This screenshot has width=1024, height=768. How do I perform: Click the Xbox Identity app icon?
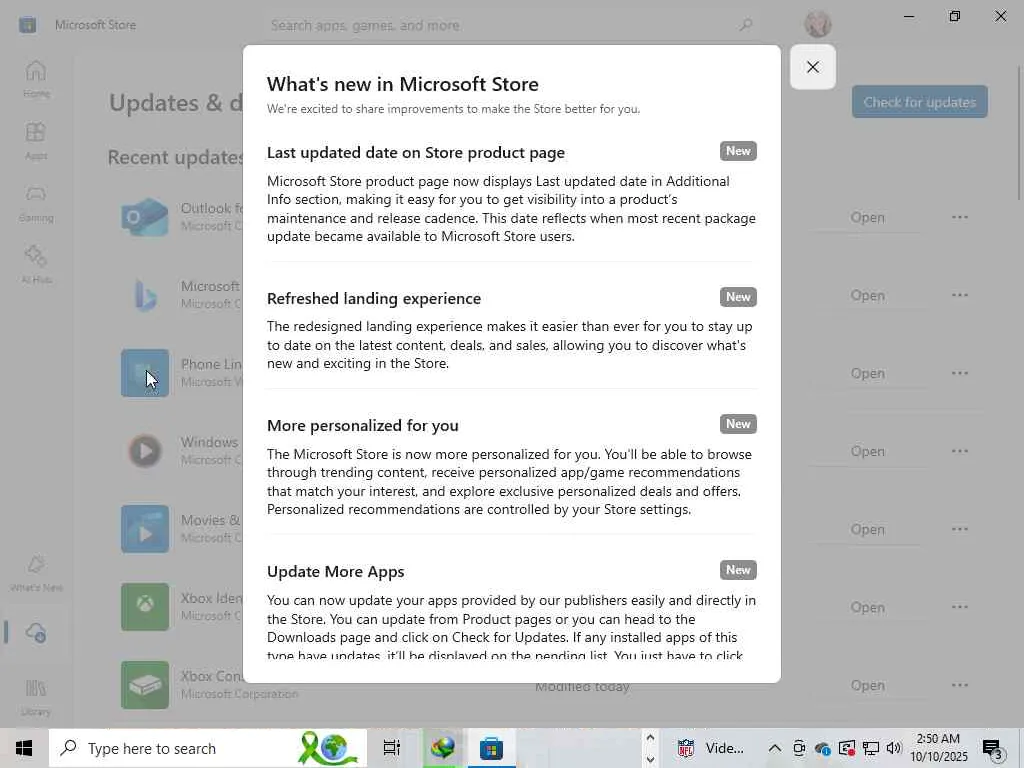(145, 607)
